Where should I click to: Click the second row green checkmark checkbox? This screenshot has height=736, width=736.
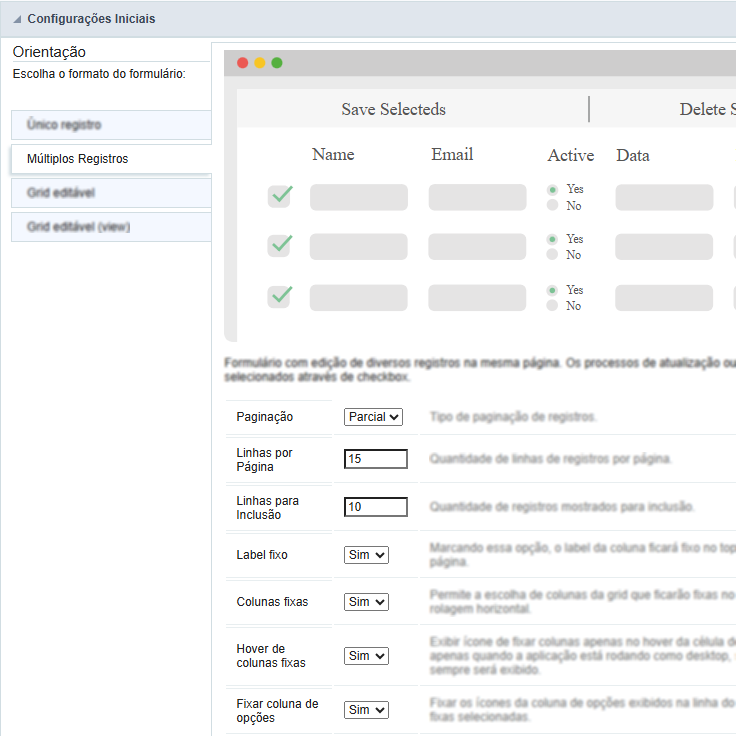281,245
